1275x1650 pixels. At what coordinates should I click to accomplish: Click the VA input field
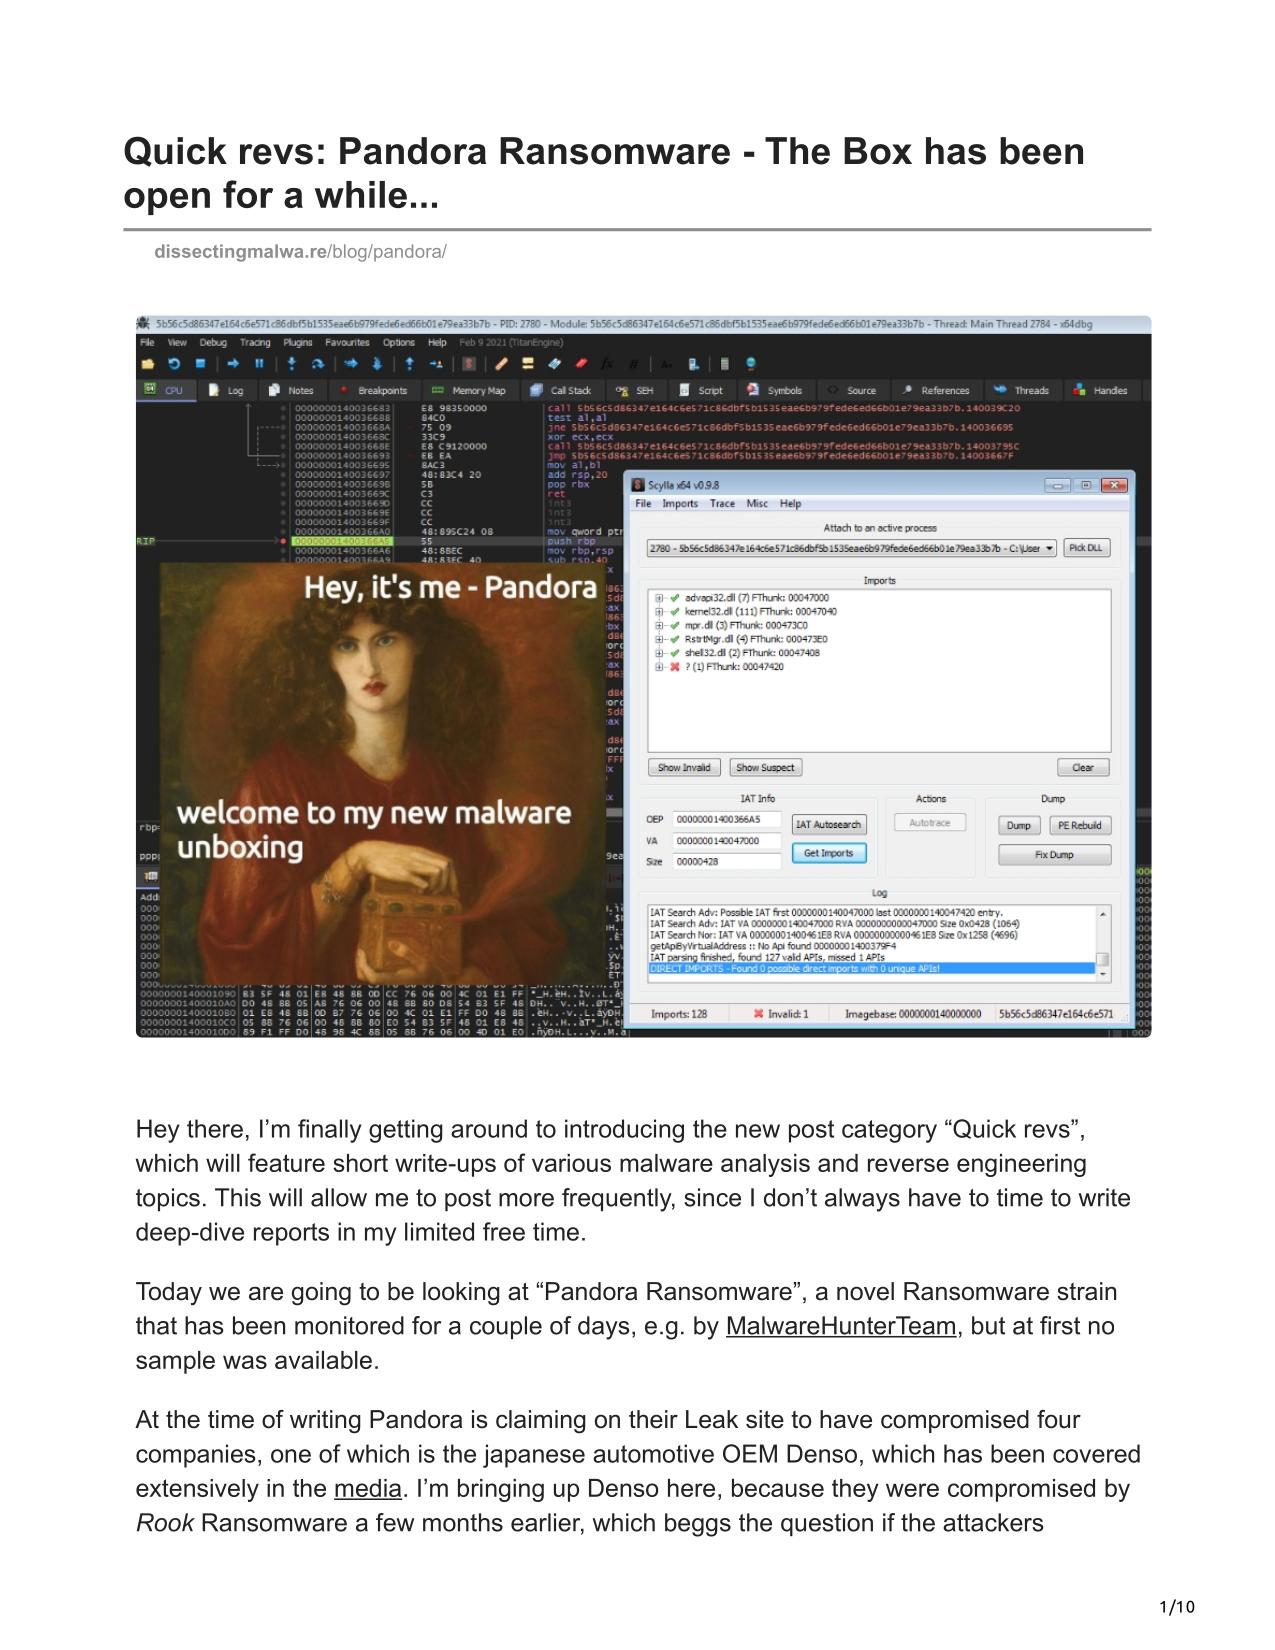pyautogui.click(x=726, y=841)
